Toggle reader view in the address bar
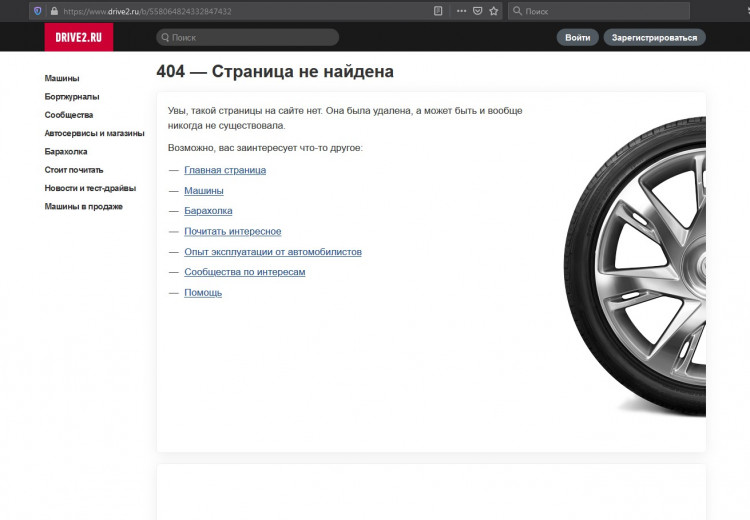Screen dimensions: 750x520 [438, 11]
